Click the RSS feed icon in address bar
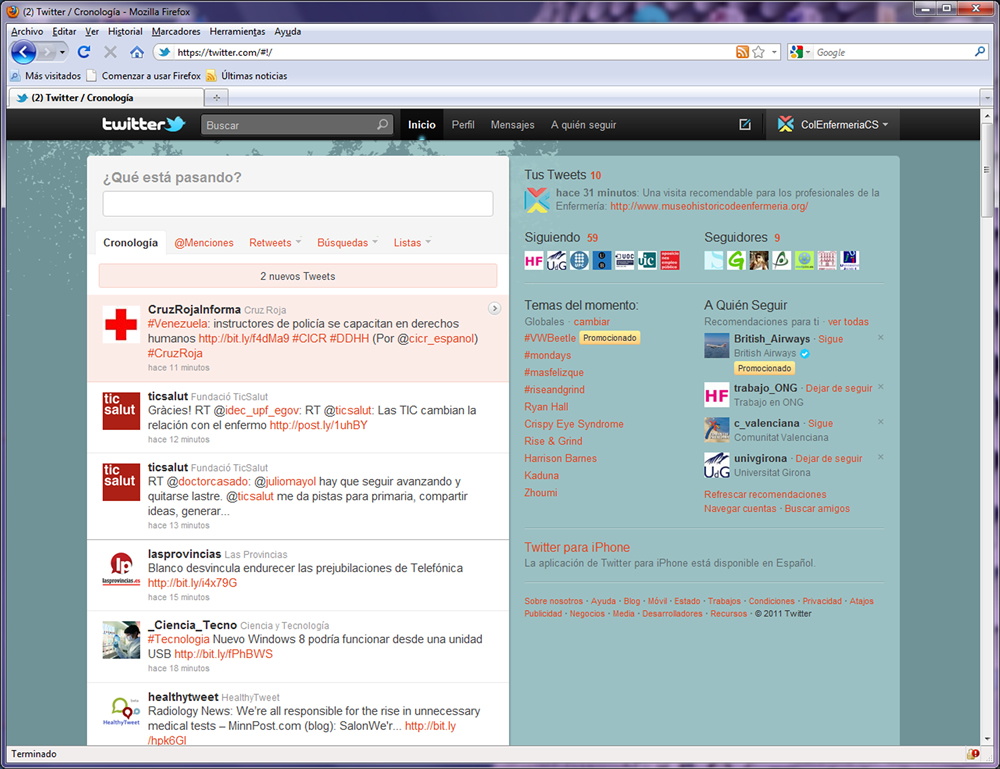The width and height of the screenshot is (1000, 769). pos(742,52)
